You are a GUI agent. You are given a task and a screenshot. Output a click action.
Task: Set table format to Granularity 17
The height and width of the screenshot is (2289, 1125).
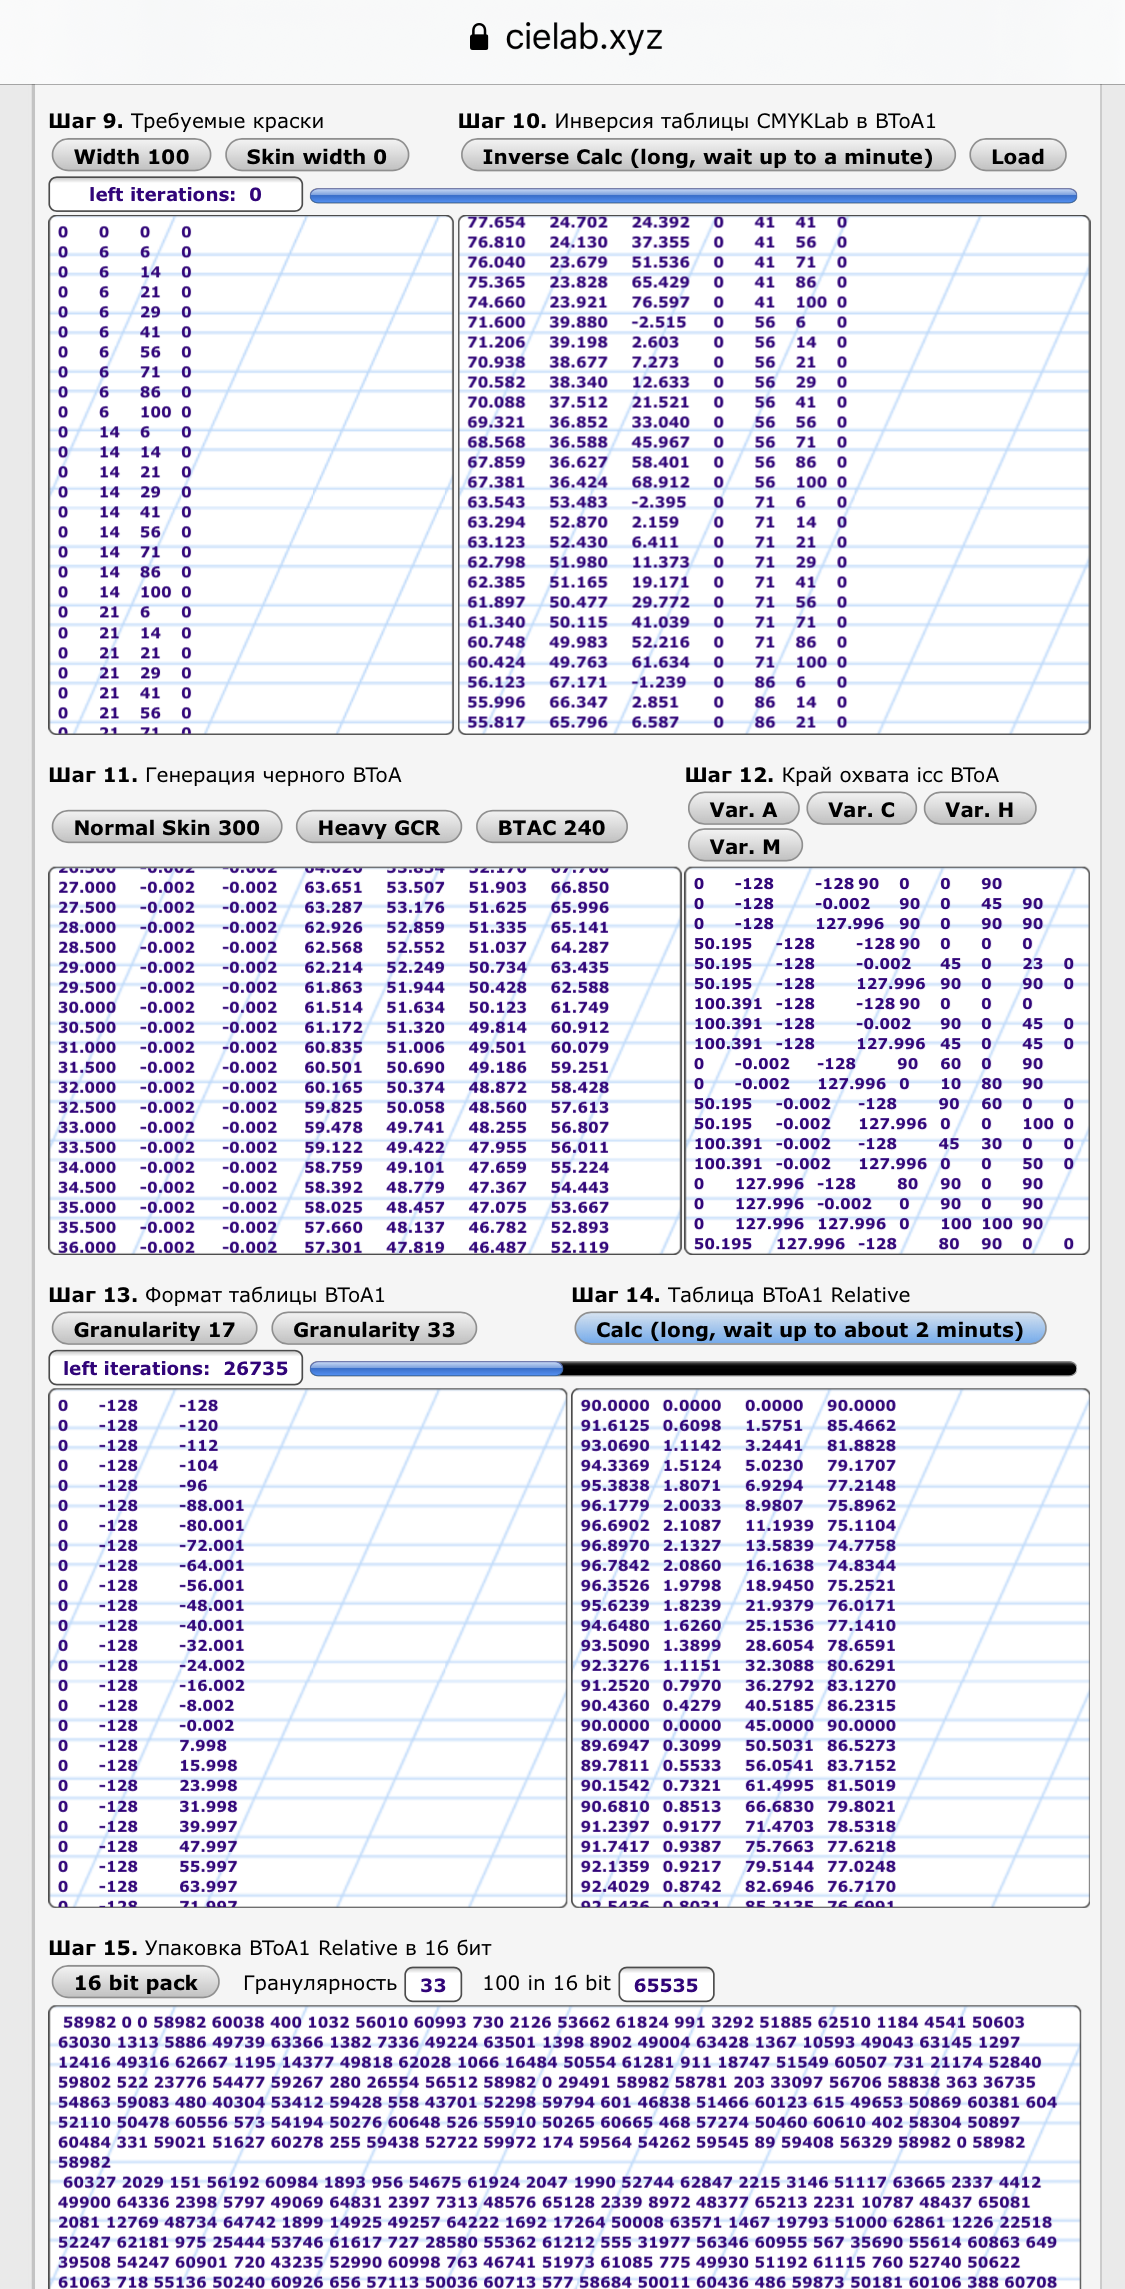[154, 1329]
